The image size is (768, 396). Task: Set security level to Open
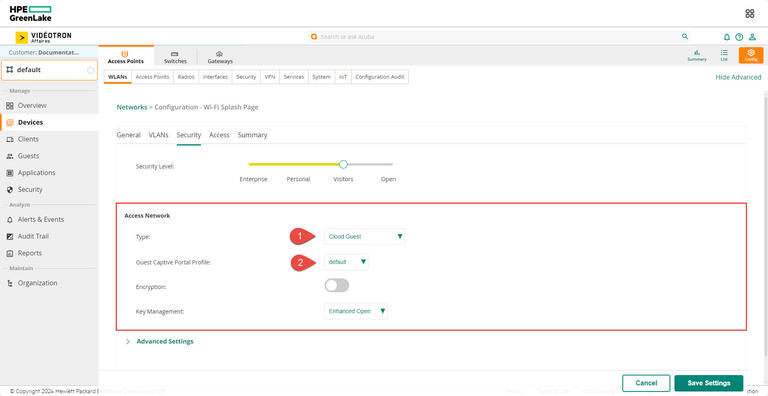[388, 179]
